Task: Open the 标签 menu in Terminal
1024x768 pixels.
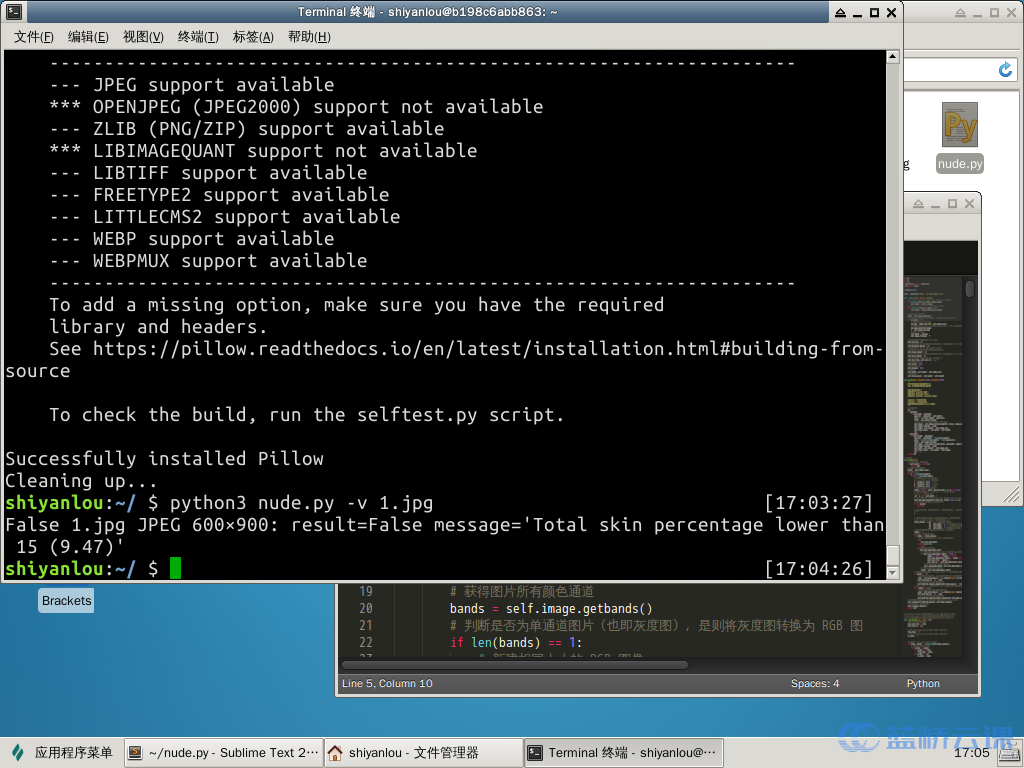Action: (x=253, y=37)
